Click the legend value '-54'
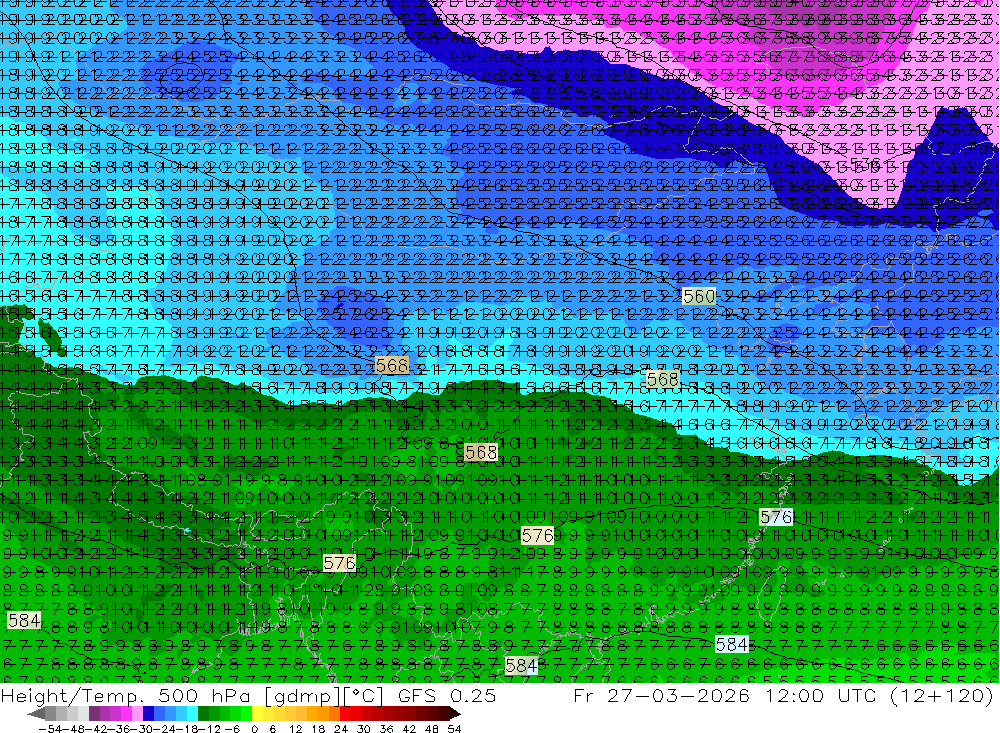Image resolution: width=1000 pixels, height=733 pixels. pyautogui.click(x=48, y=729)
